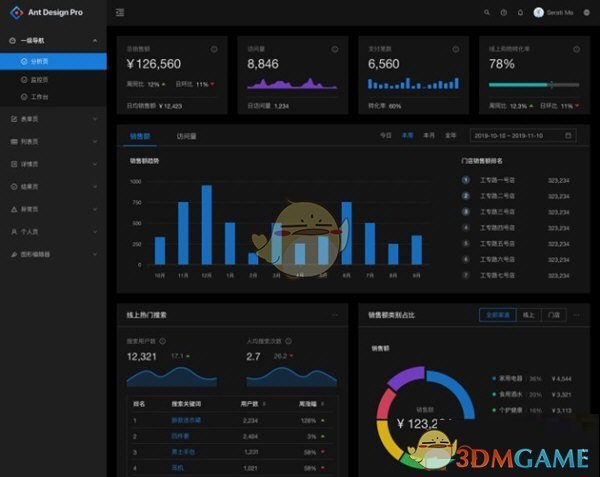Click the Serati Ma user avatar
Screen dimensions: 600x477
539,12
